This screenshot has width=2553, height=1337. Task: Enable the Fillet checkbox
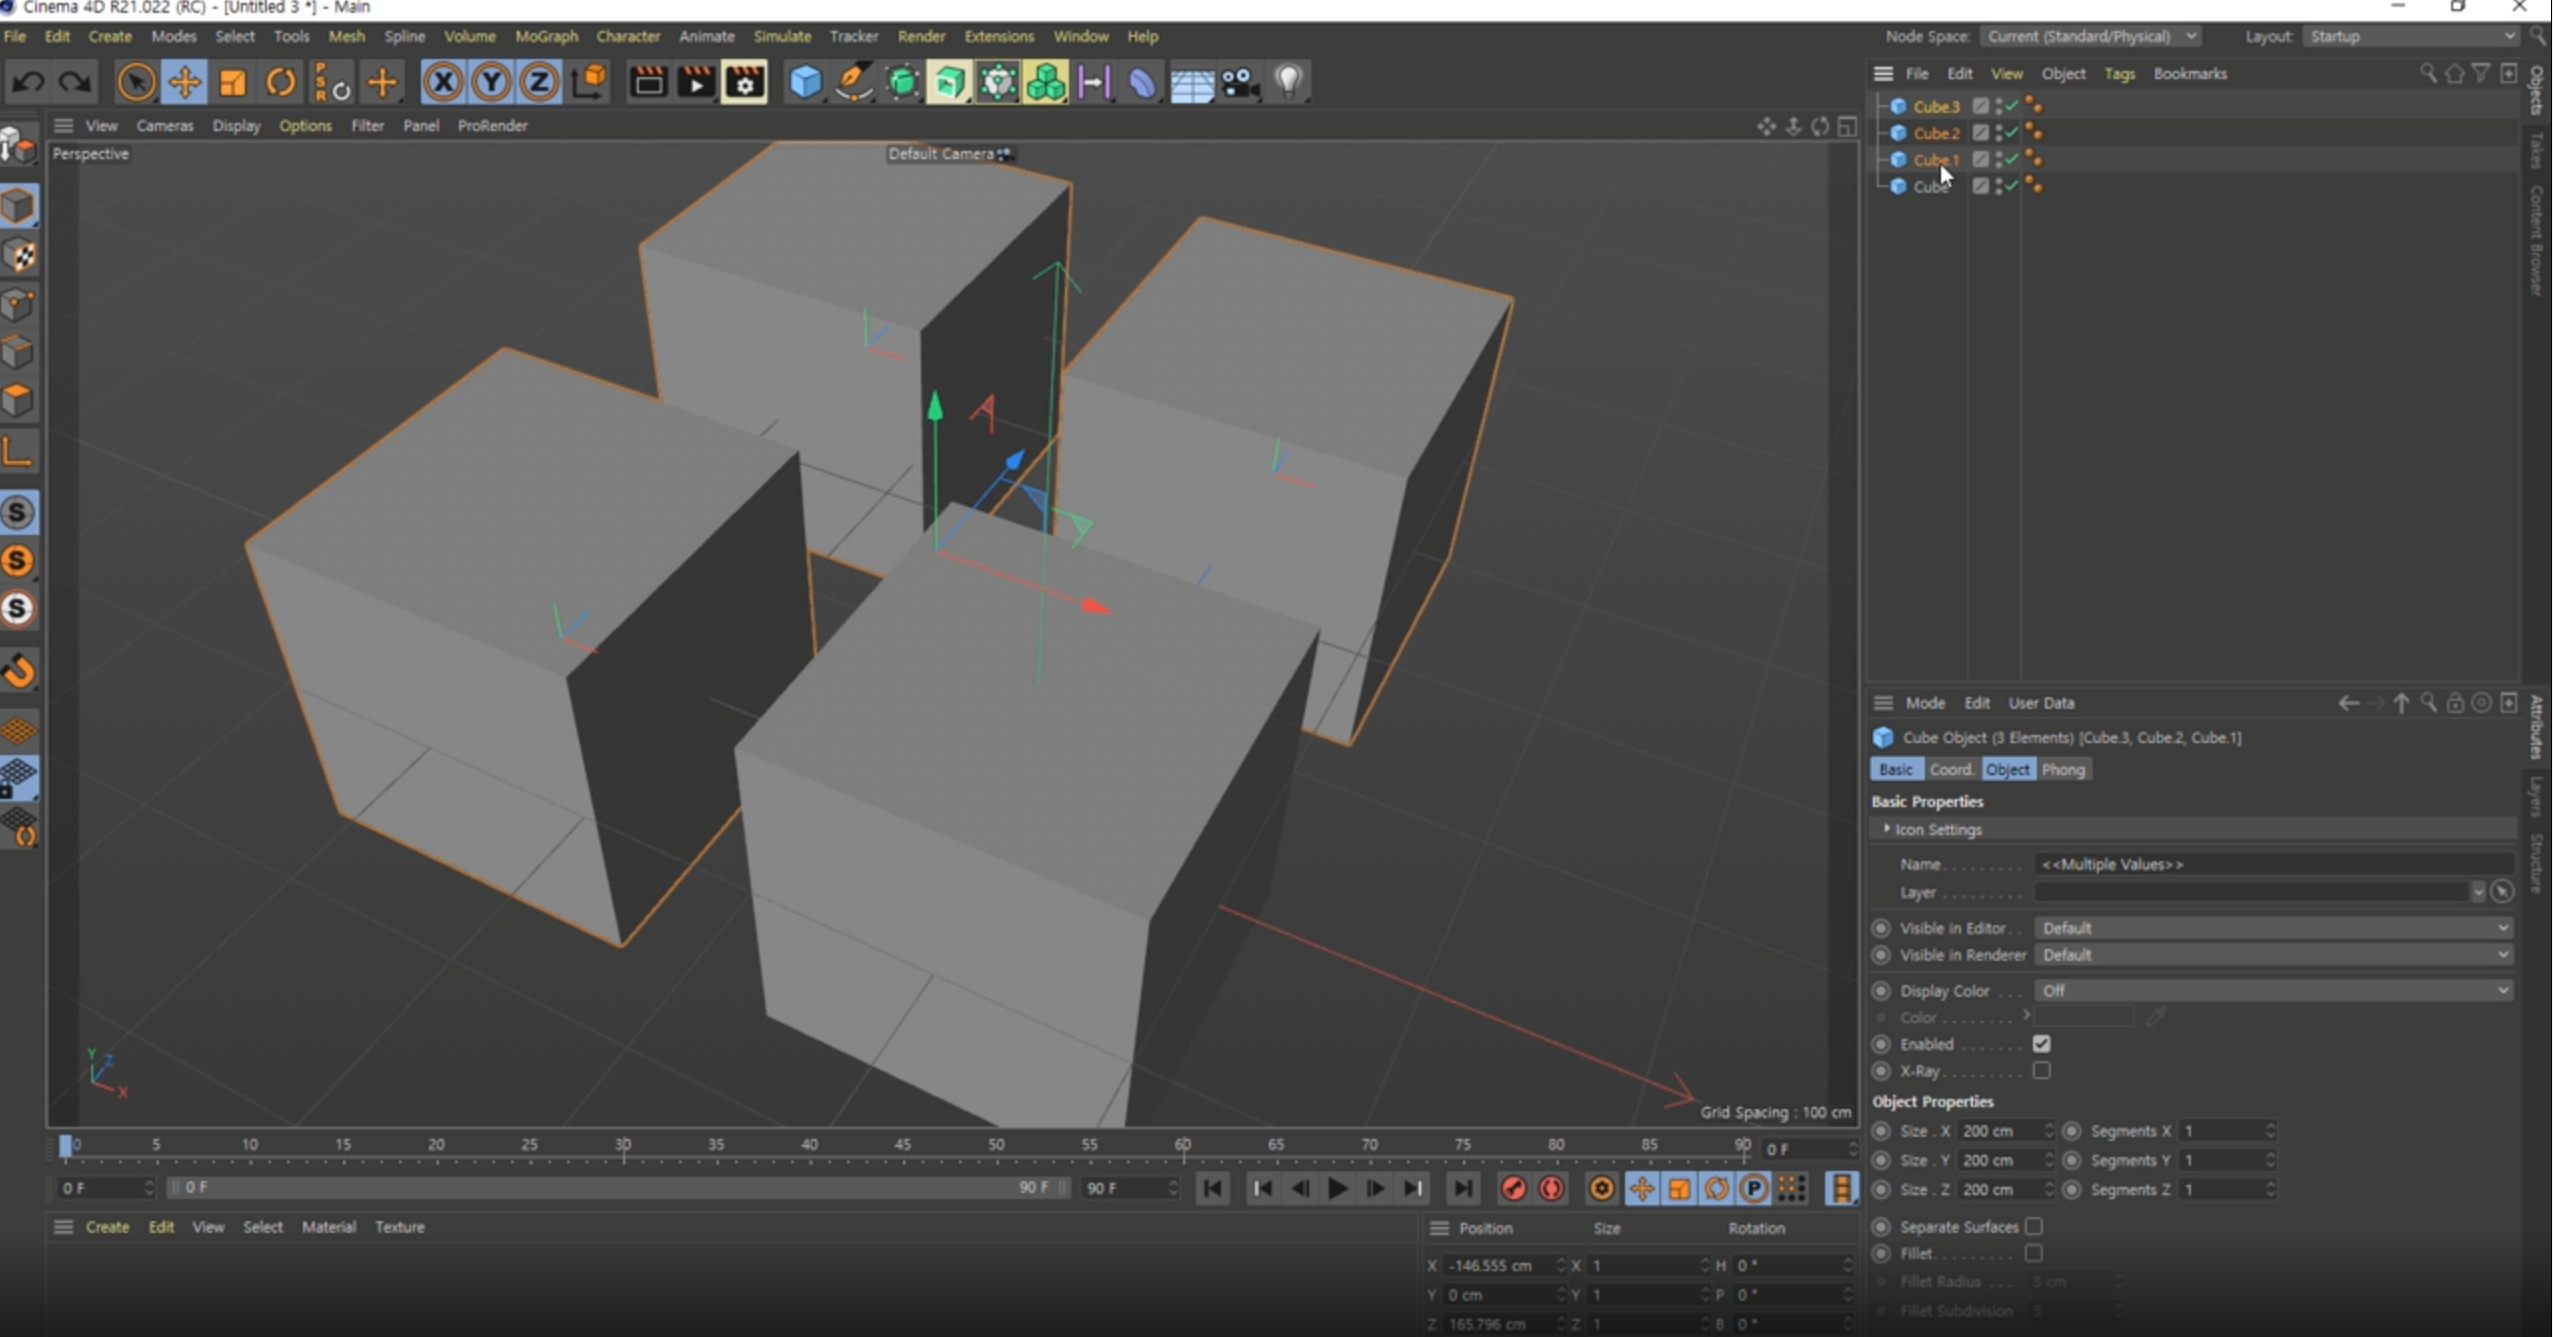pos(2034,1253)
